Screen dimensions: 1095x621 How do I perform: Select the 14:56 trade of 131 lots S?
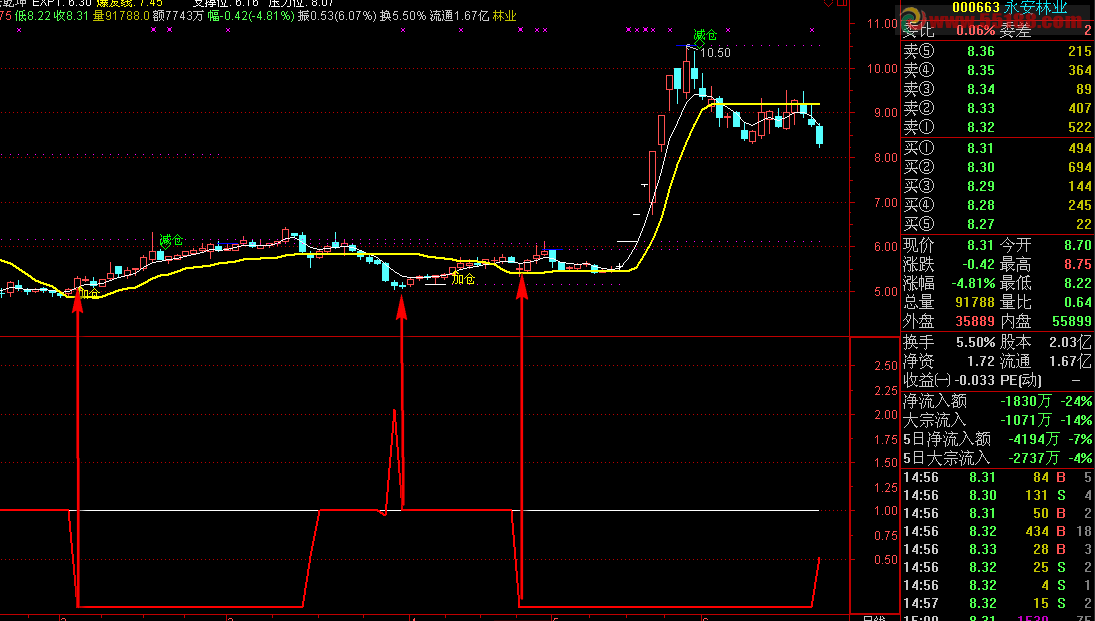point(997,495)
